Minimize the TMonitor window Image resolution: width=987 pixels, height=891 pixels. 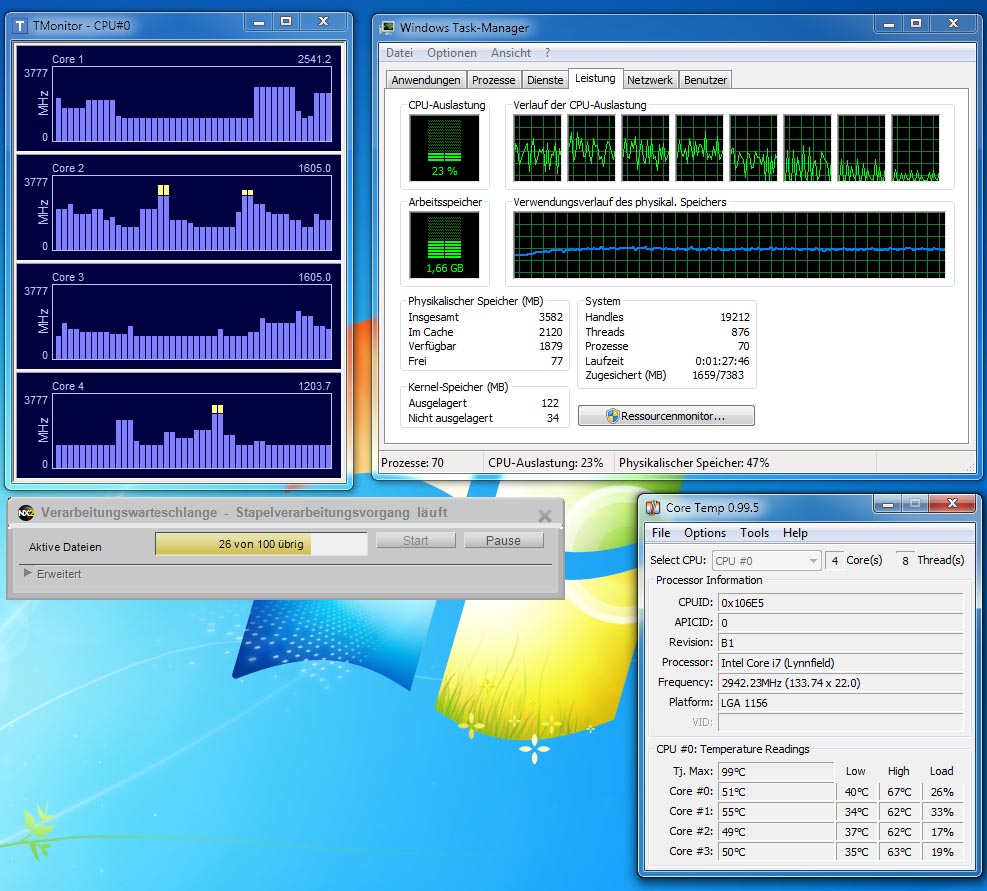click(259, 22)
